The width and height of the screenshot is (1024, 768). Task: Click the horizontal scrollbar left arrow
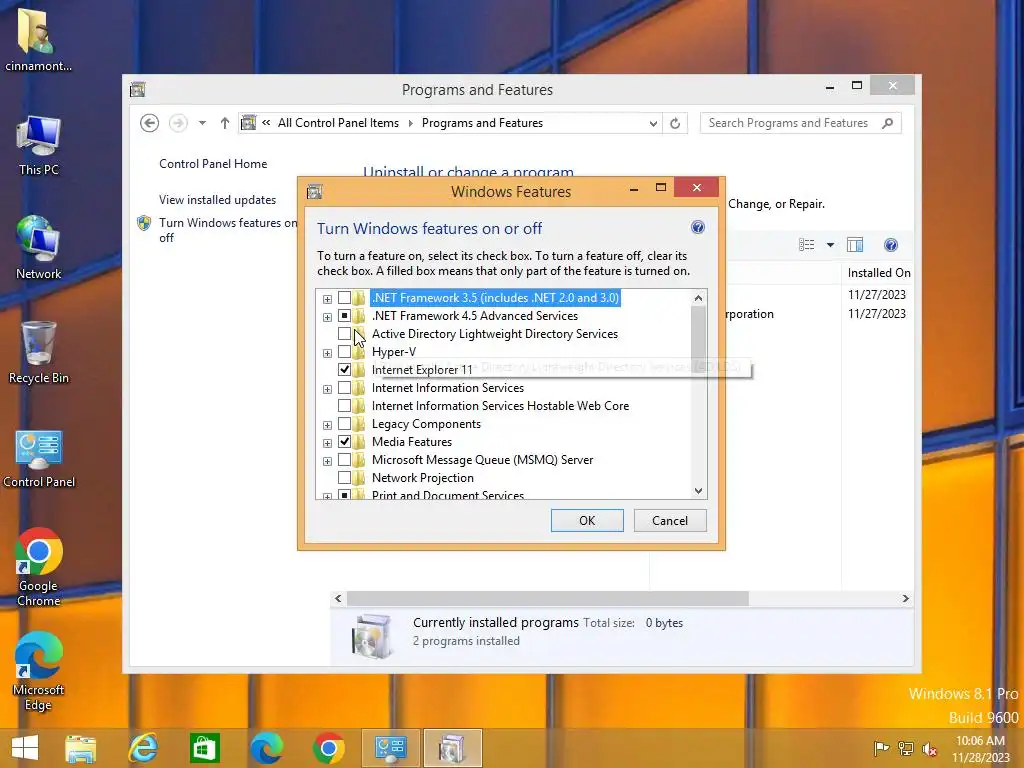point(338,598)
